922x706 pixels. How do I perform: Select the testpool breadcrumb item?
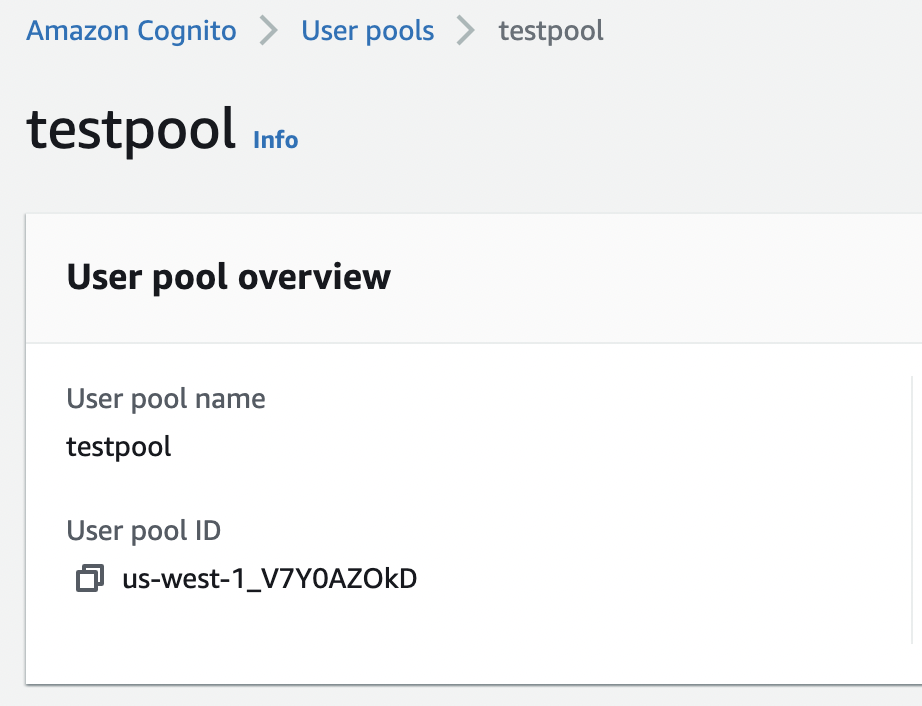pos(551,31)
